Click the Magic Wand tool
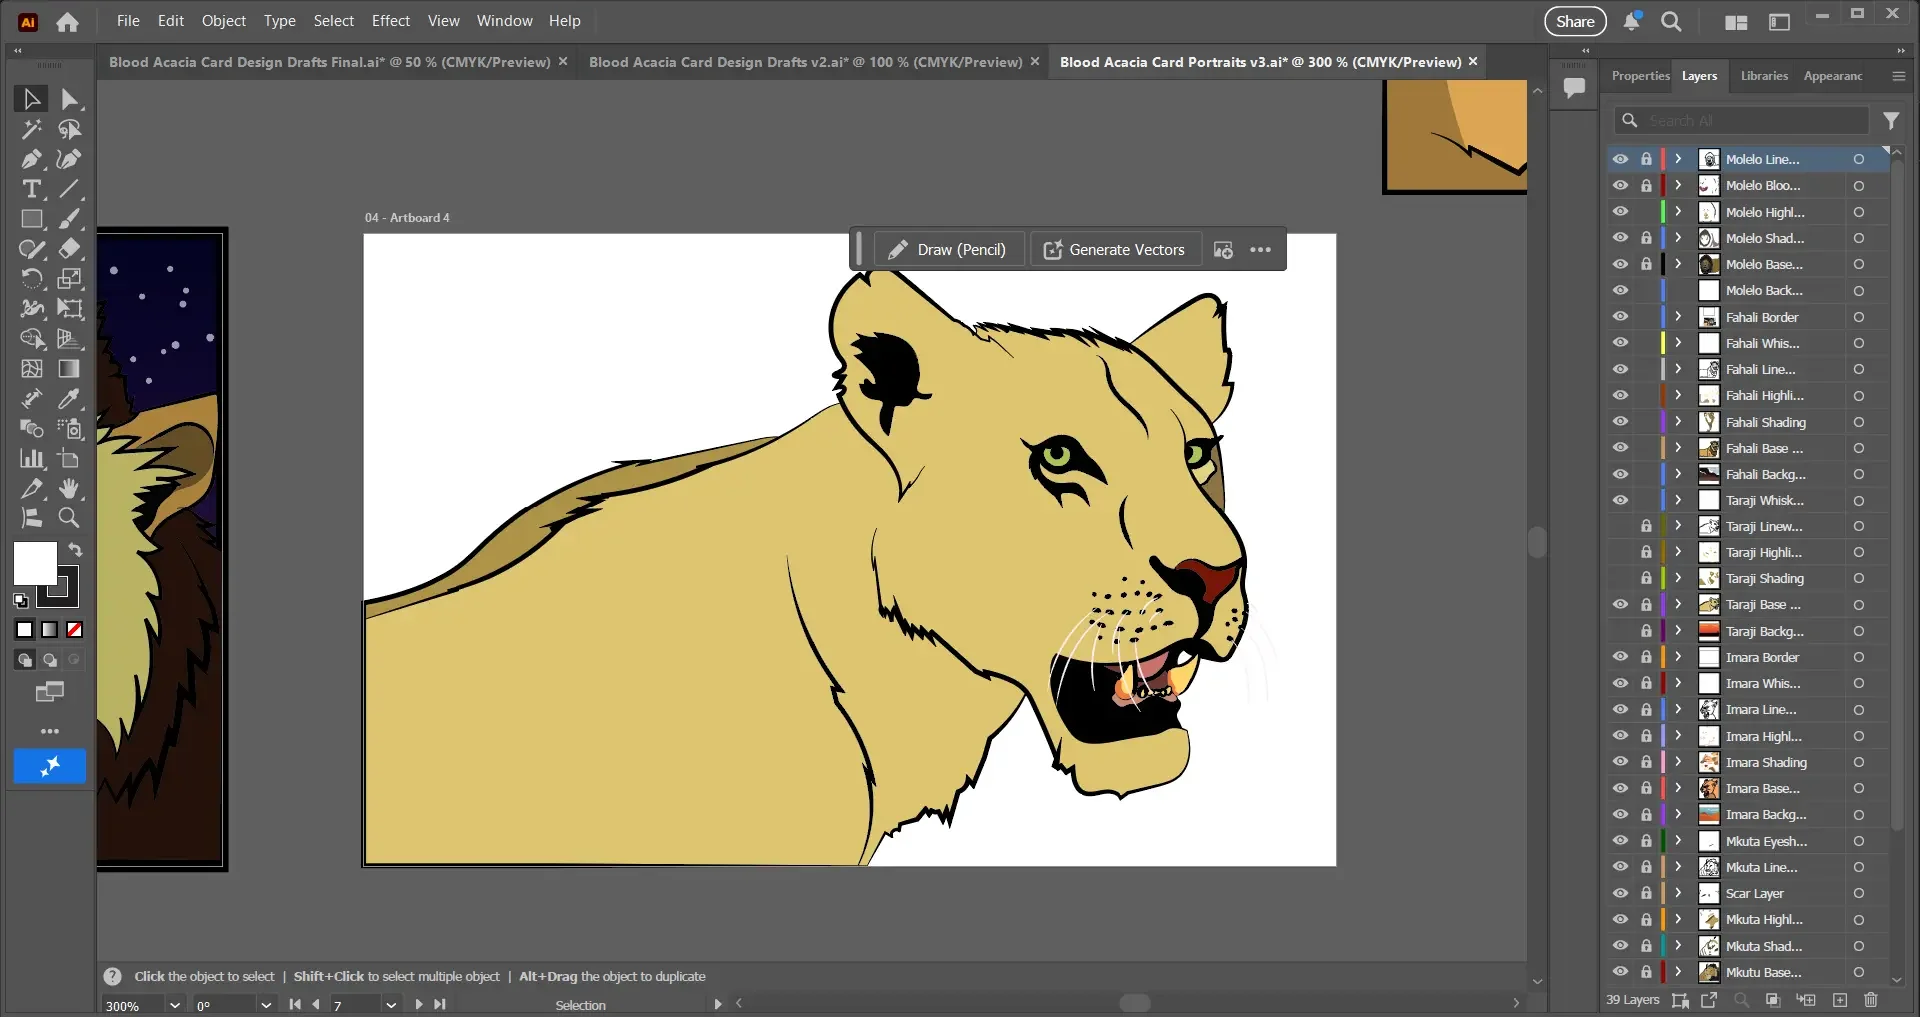Viewport: 1920px width, 1017px height. click(x=31, y=129)
